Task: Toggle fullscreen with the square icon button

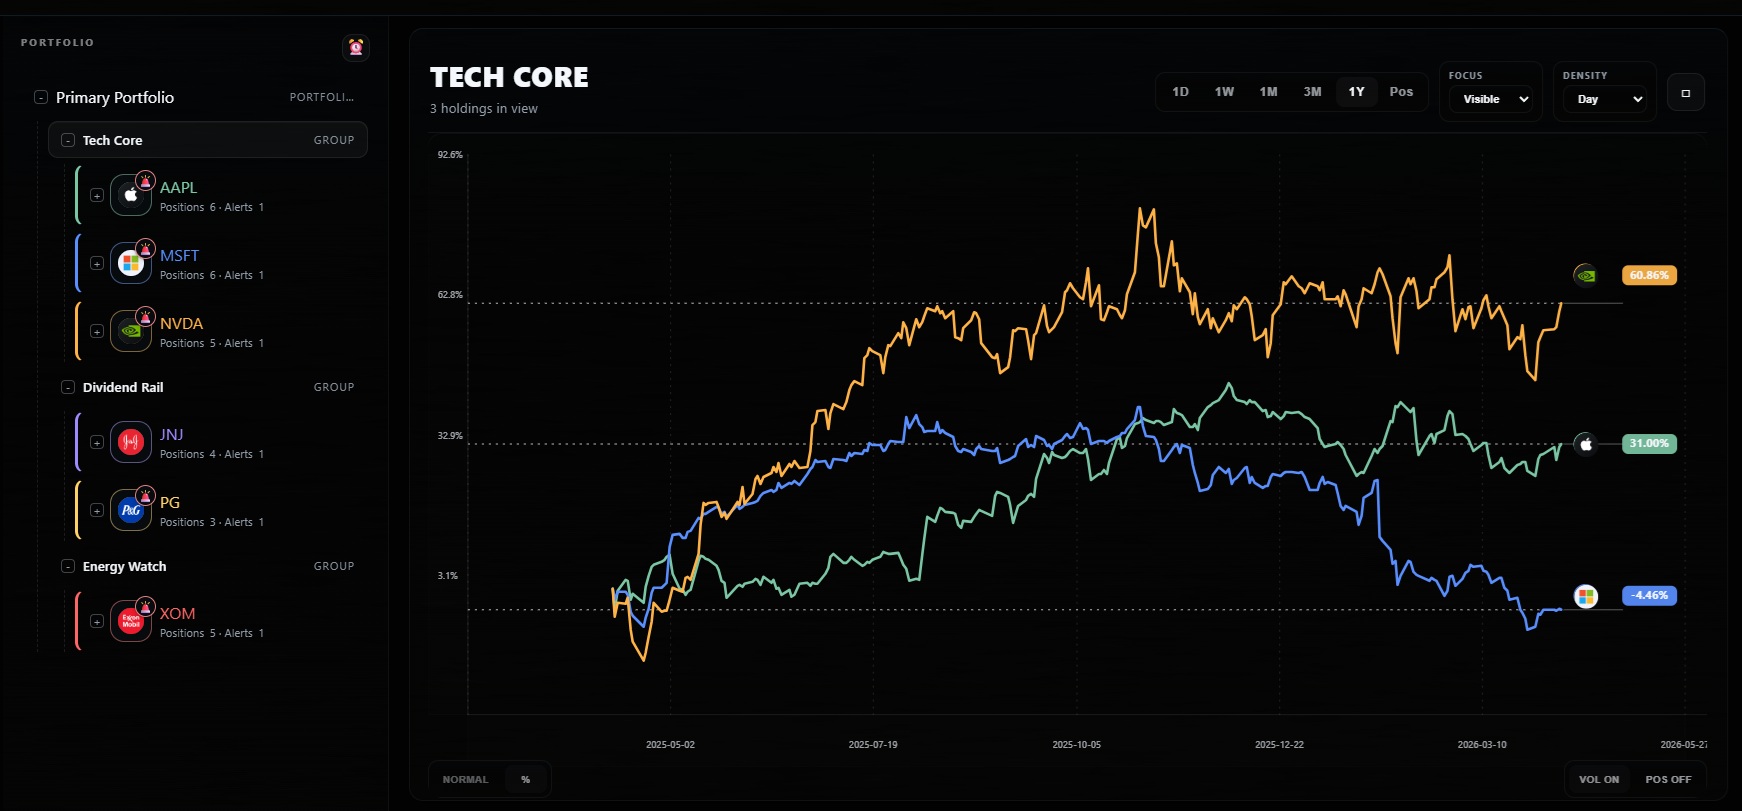Action: point(1686,93)
